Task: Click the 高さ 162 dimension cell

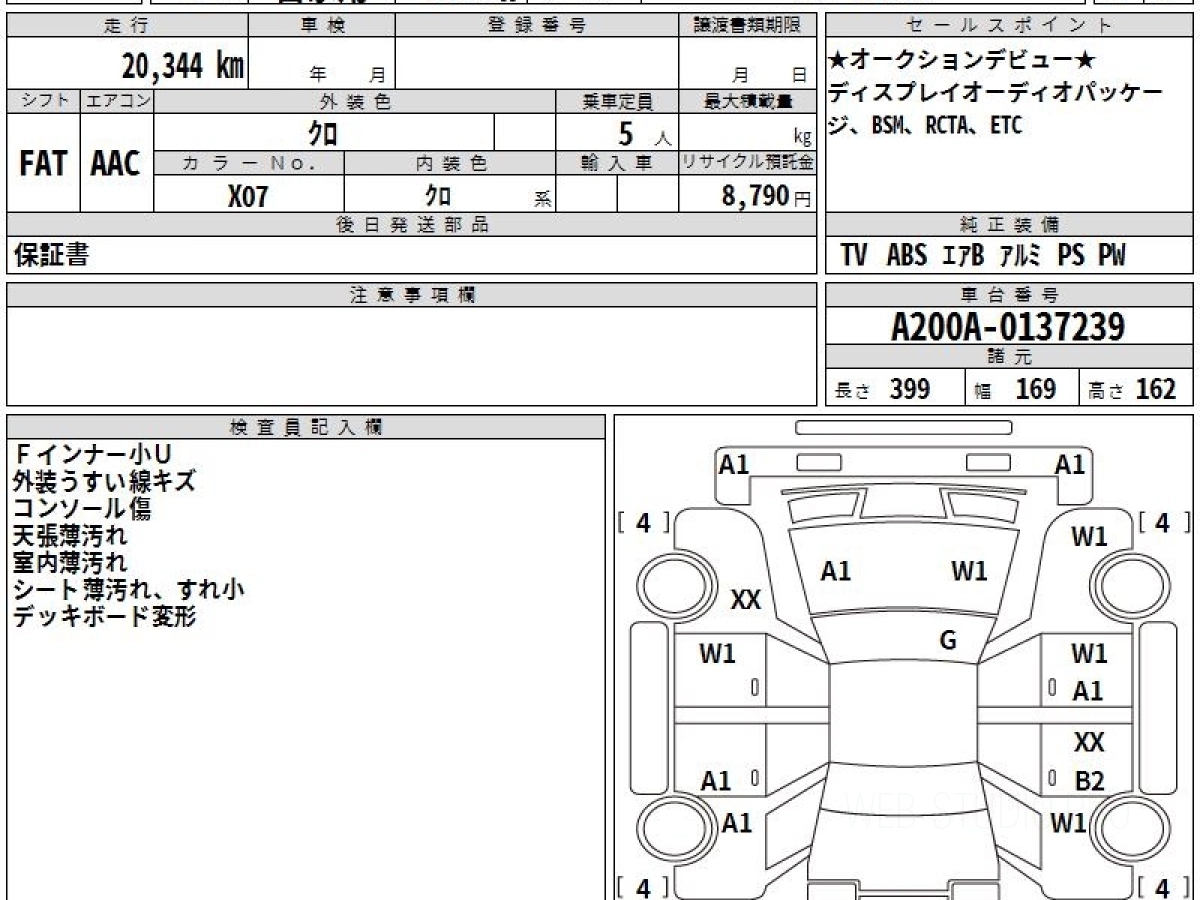Action: 1136,389
